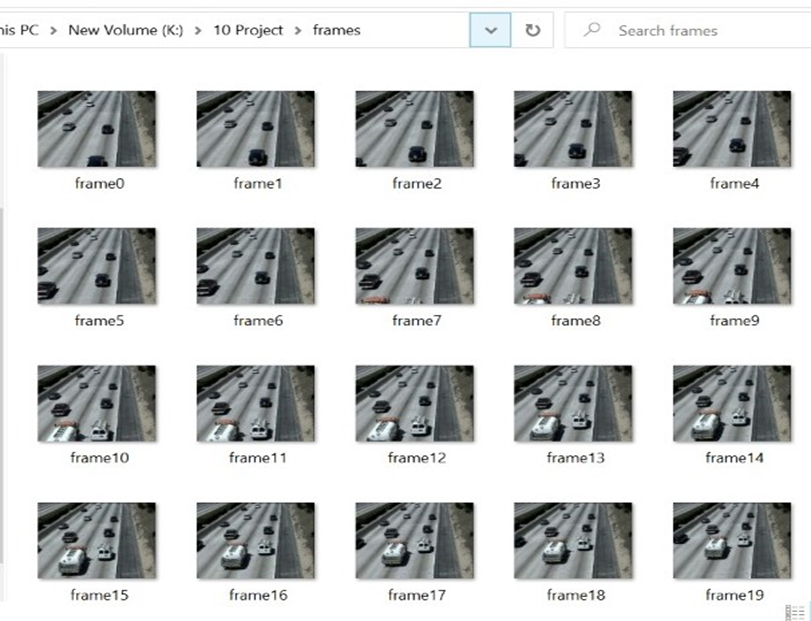Select the frame3 thumbnail
Screen dimensions: 811x621
[x=573, y=129]
